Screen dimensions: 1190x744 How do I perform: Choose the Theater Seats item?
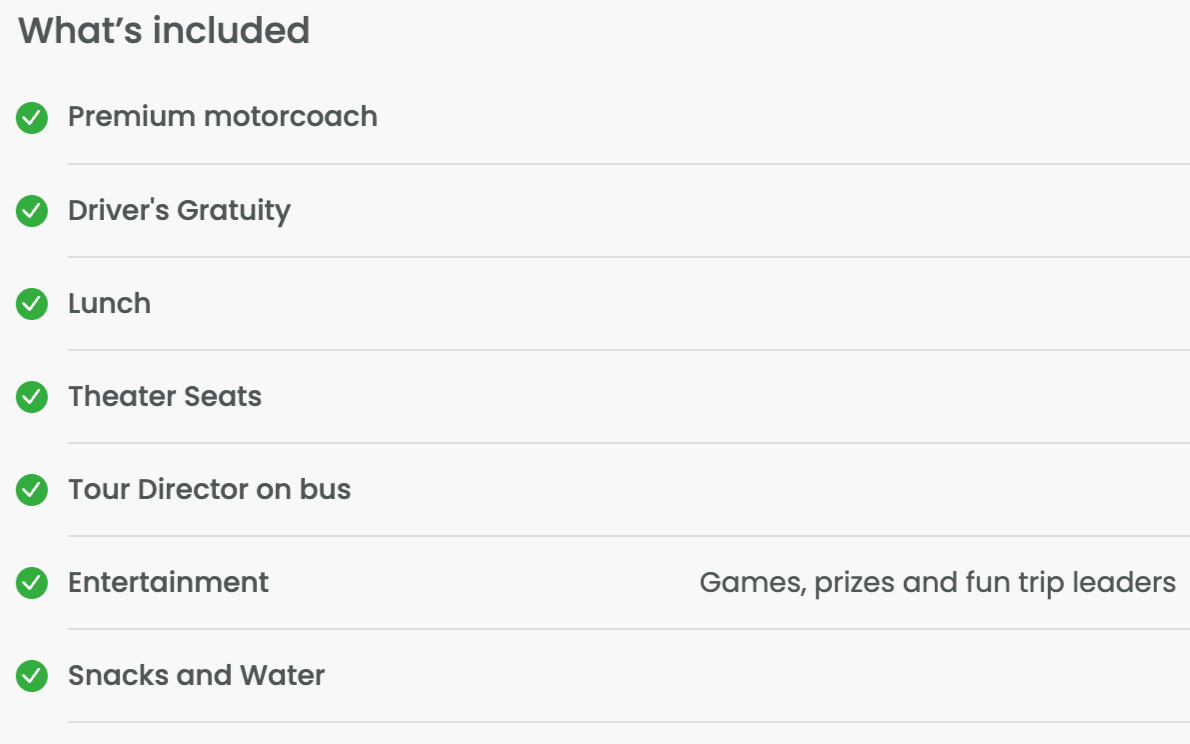click(165, 397)
